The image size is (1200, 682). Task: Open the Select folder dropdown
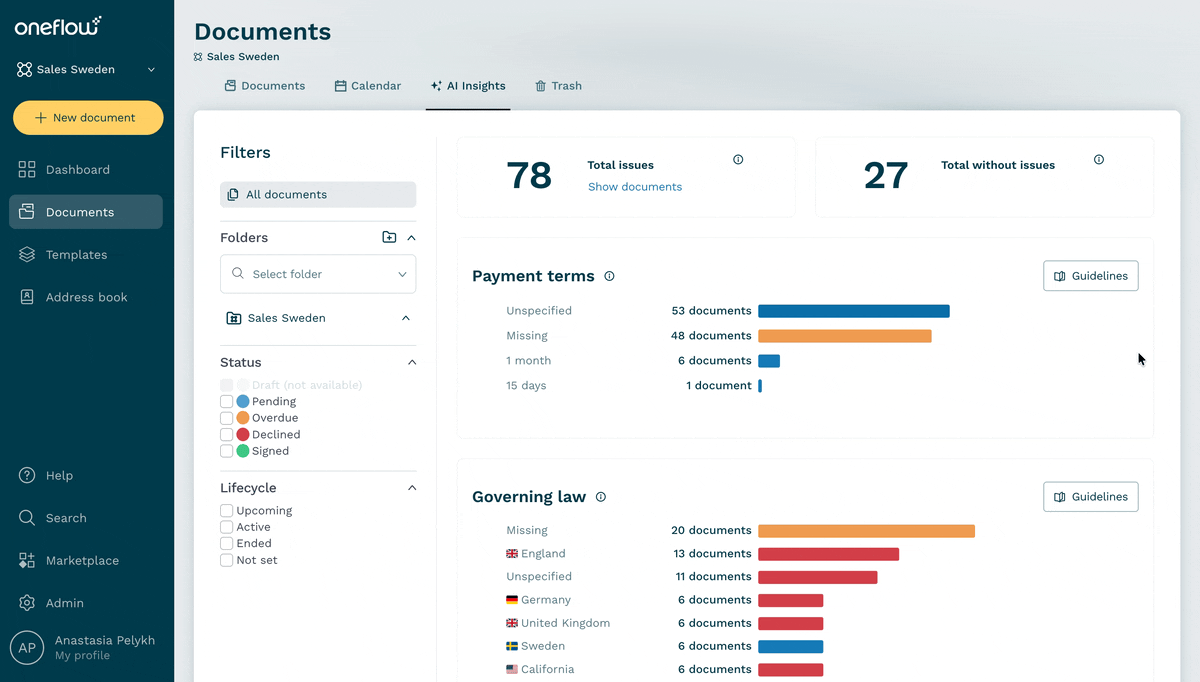(x=318, y=274)
